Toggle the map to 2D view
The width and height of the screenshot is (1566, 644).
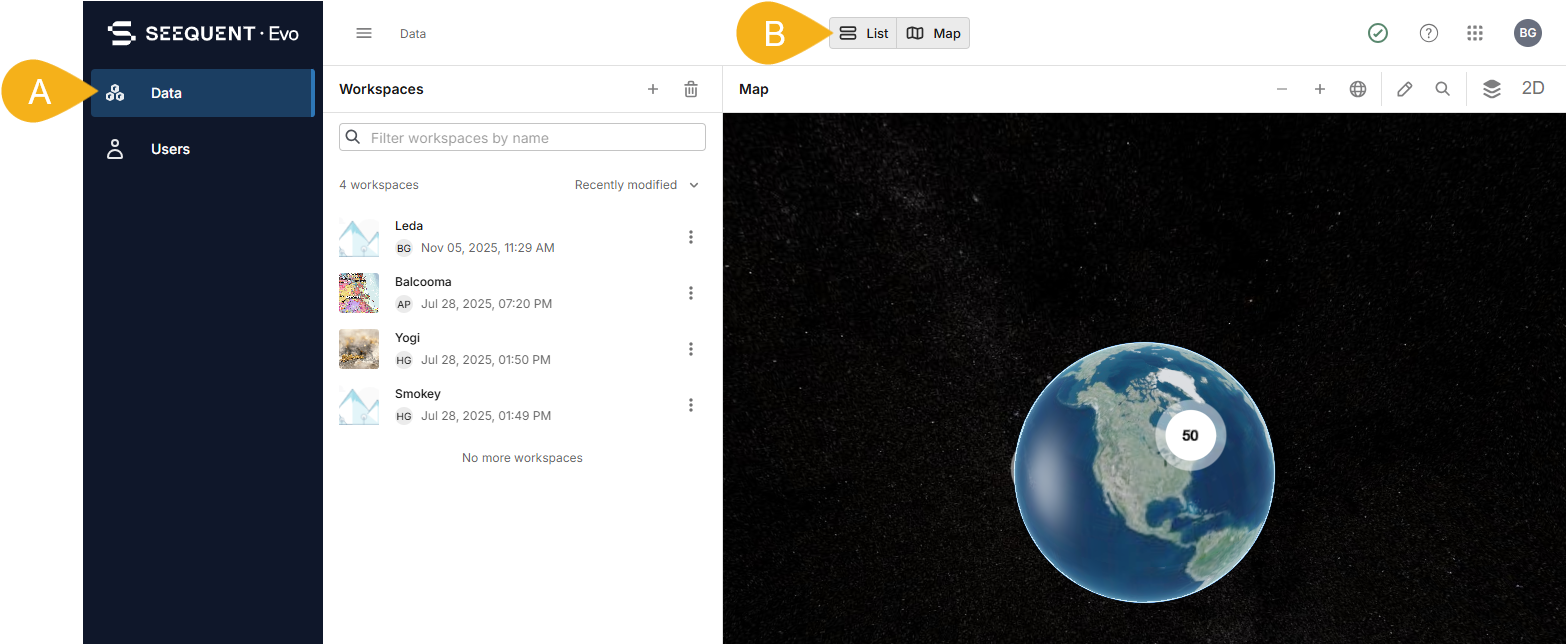click(x=1533, y=88)
